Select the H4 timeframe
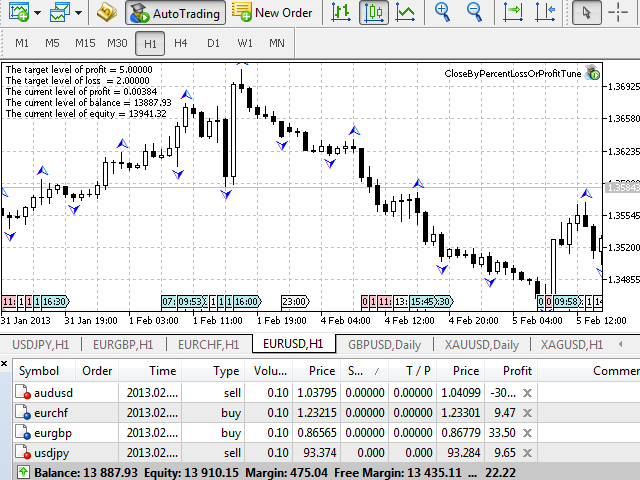 coord(180,43)
